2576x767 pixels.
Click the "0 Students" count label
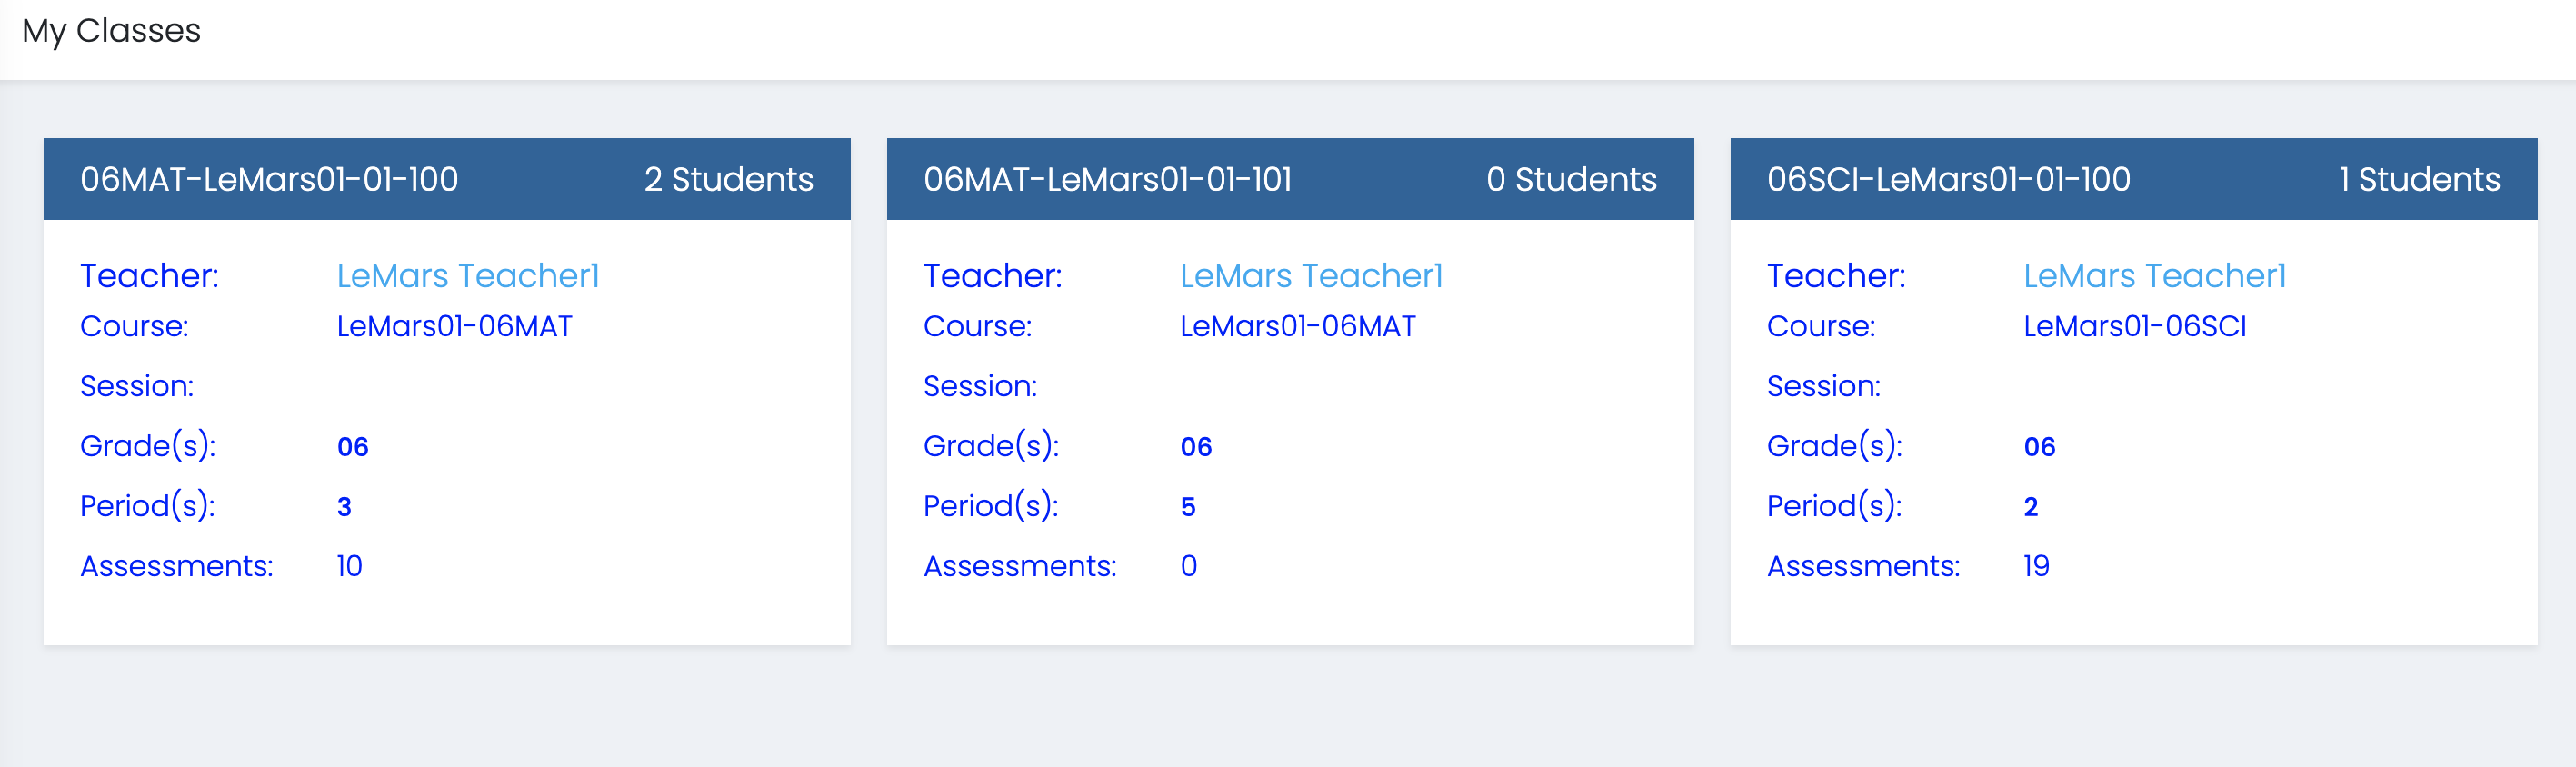click(x=1570, y=180)
